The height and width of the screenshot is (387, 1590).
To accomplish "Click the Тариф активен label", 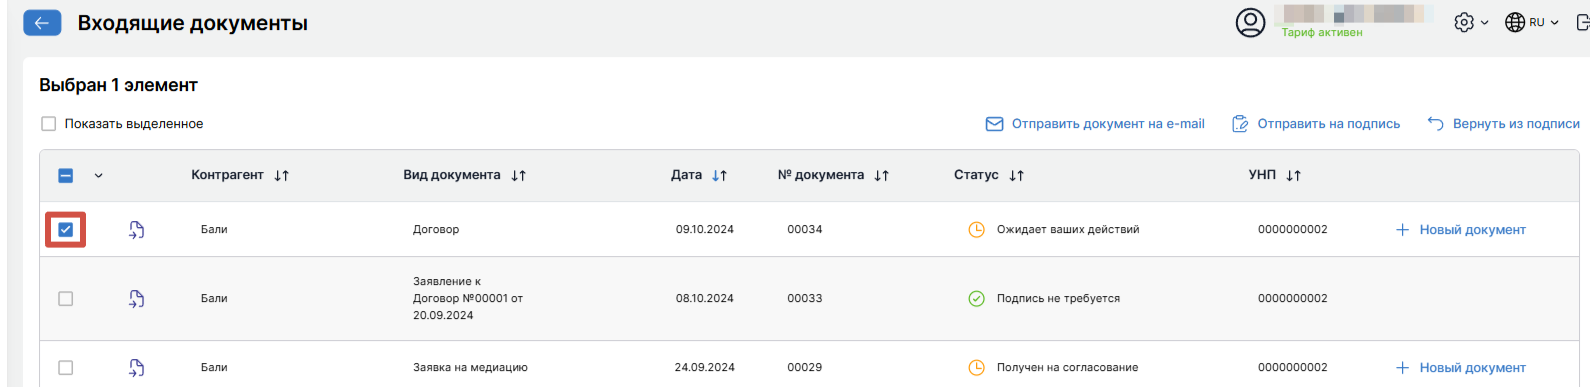I will pos(1322,33).
